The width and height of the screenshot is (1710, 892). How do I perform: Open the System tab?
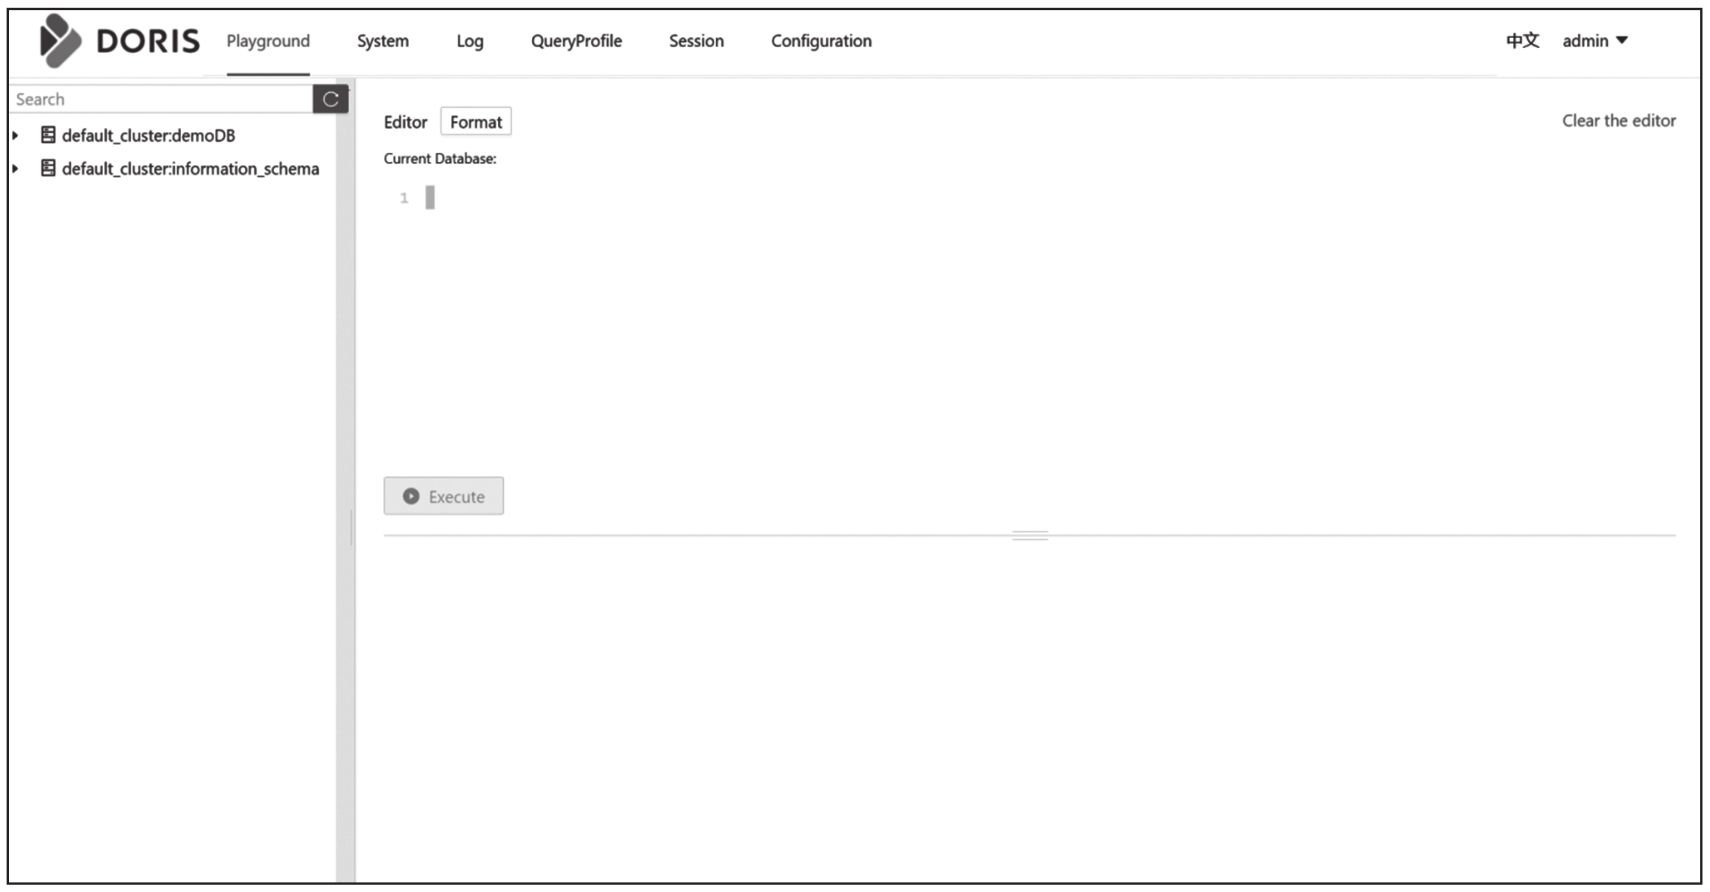click(x=383, y=41)
